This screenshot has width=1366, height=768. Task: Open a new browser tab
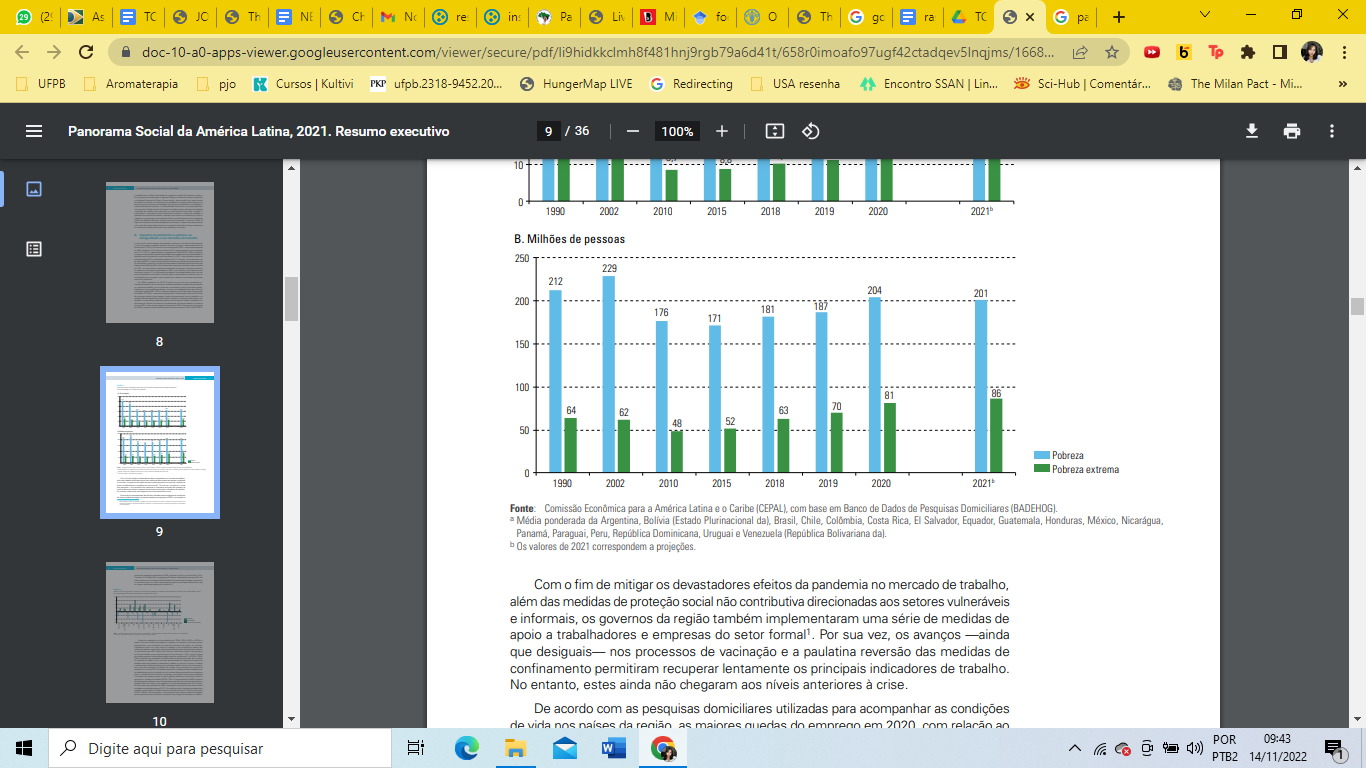[1118, 17]
